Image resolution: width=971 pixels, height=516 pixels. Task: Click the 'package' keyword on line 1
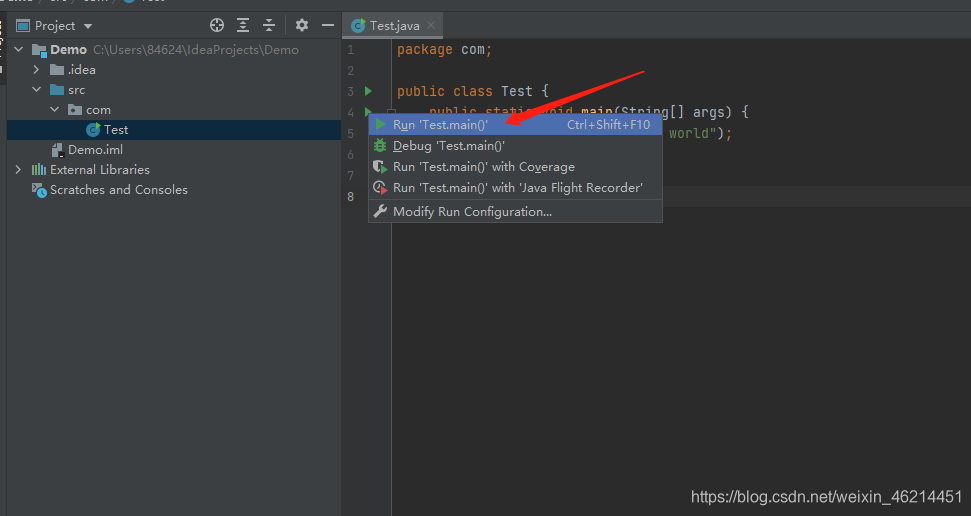pos(425,50)
